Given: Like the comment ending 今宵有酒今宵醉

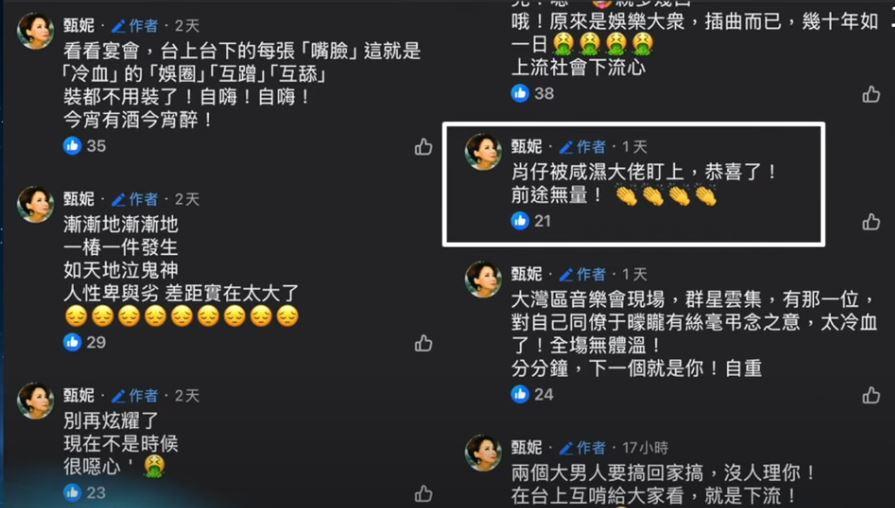Looking at the screenshot, I should click(423, 147).
